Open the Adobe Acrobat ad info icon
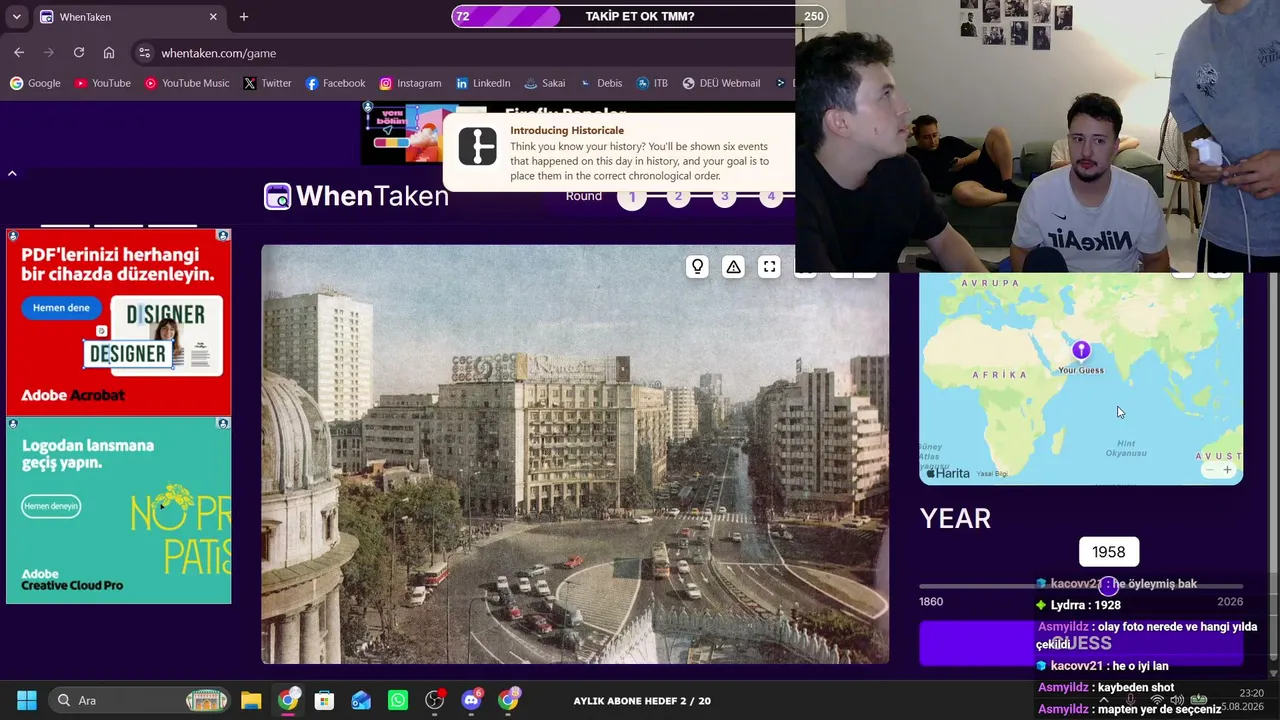Screen dimensions: 1280x720 (x=223, y=235)
